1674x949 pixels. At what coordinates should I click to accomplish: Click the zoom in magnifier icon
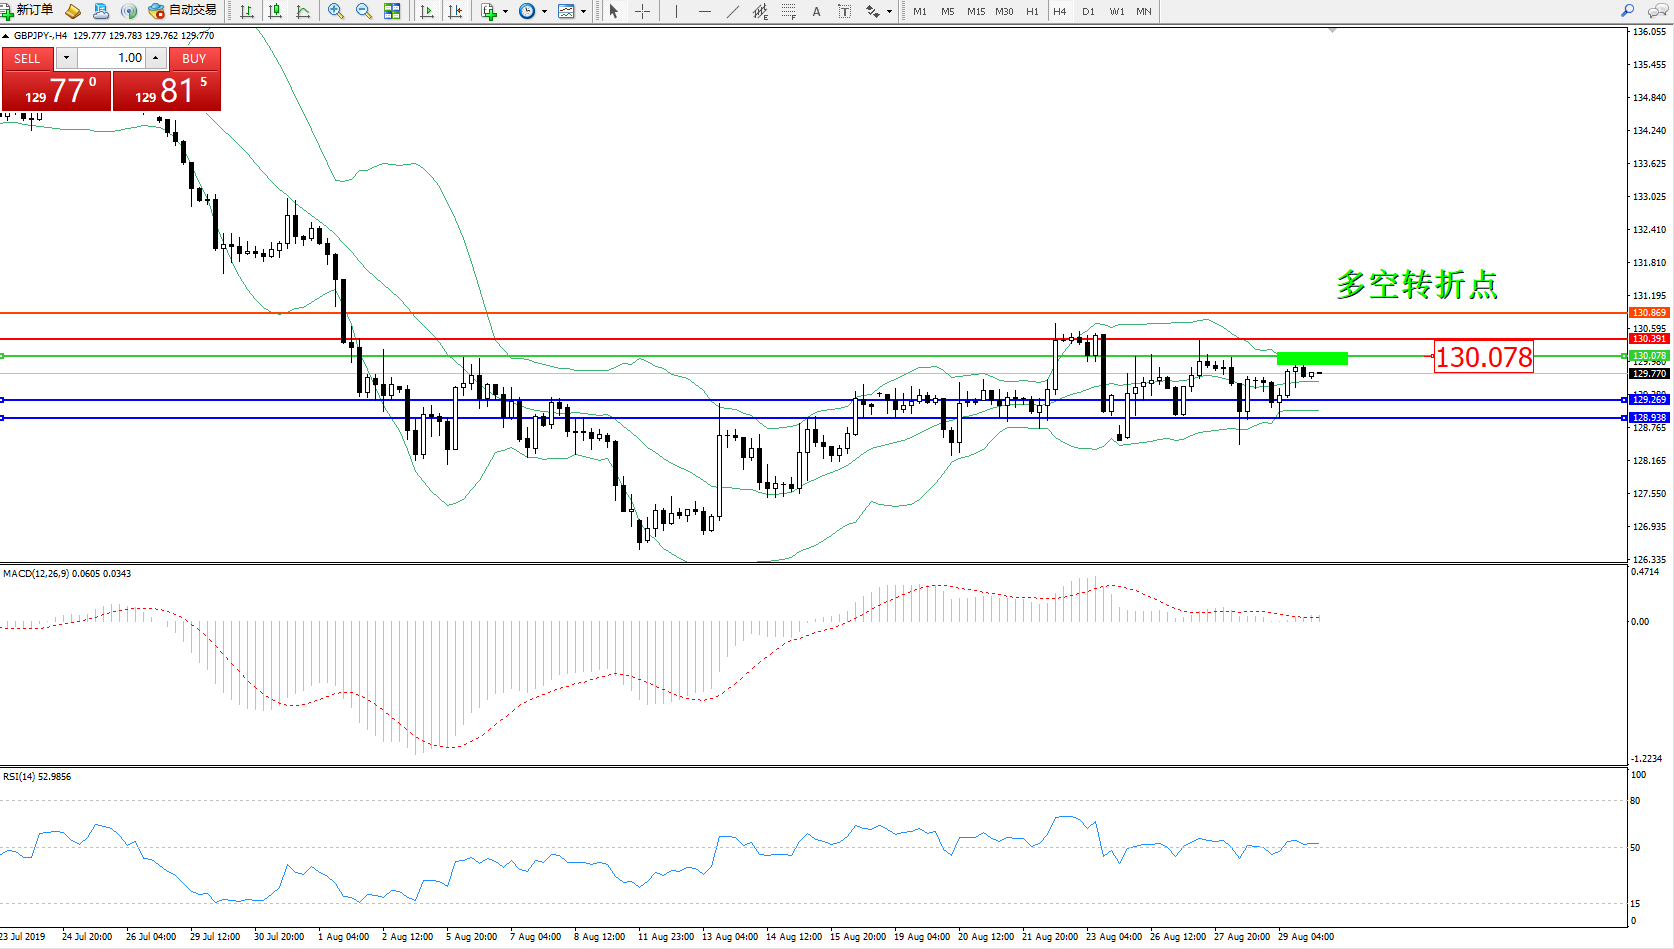(336, 11)
